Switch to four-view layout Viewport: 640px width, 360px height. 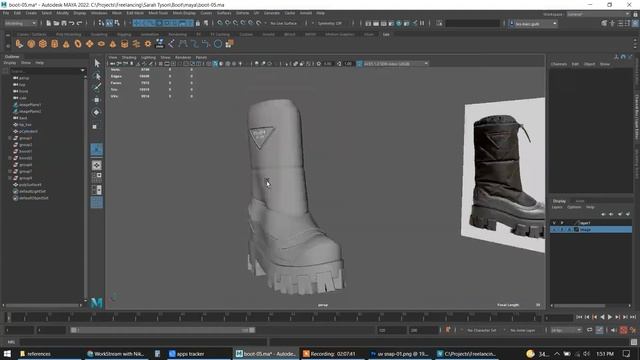(97, 177)
